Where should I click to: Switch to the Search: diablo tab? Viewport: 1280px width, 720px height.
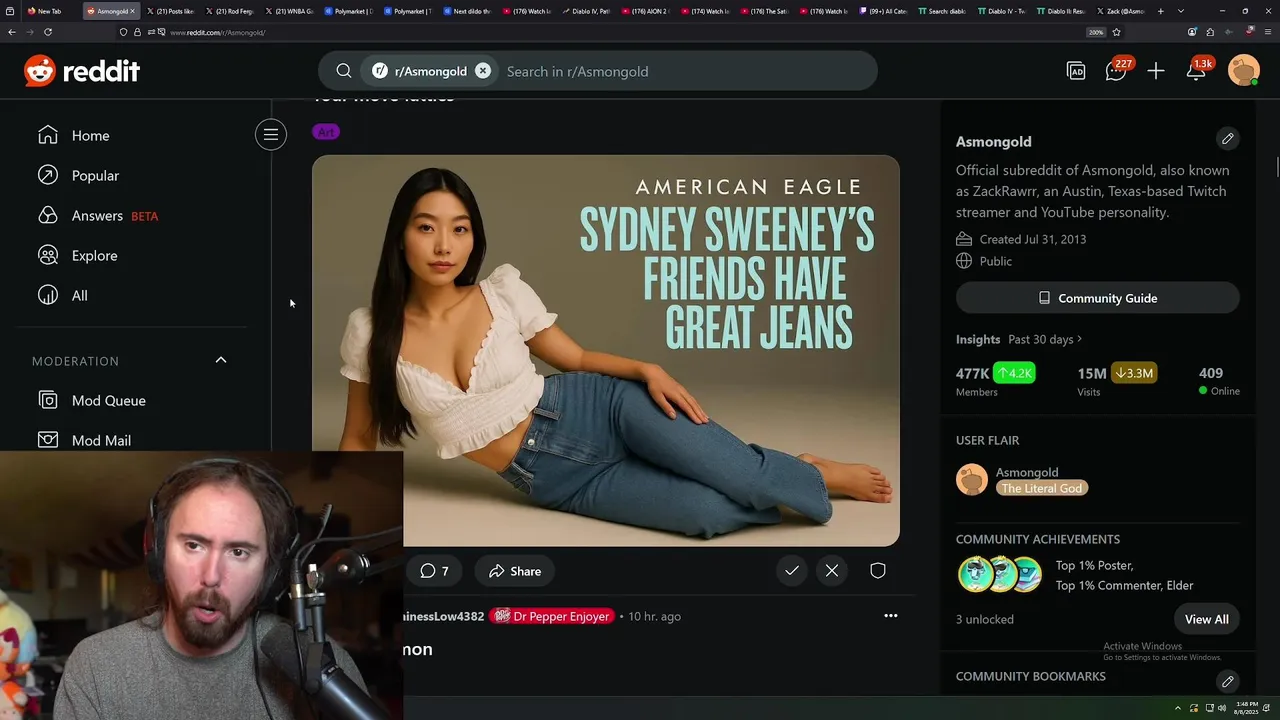942,11
